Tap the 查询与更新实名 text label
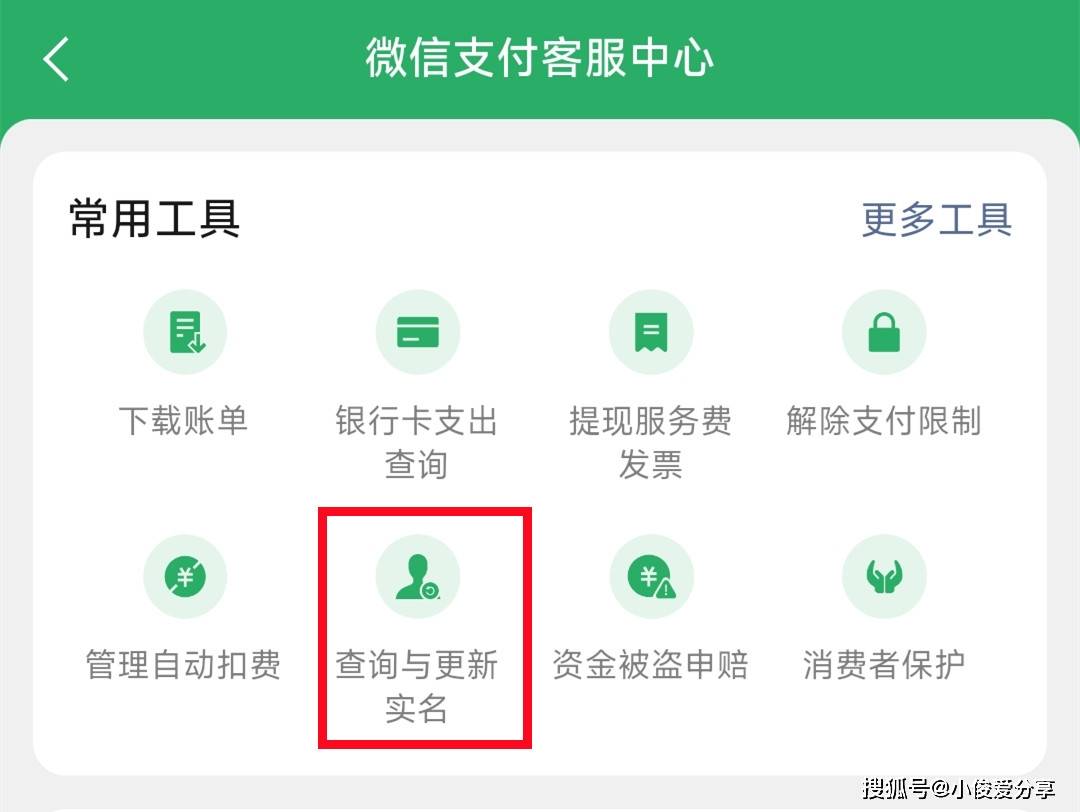The height and width of the screenshot is (812, 1080). [417, 687]
